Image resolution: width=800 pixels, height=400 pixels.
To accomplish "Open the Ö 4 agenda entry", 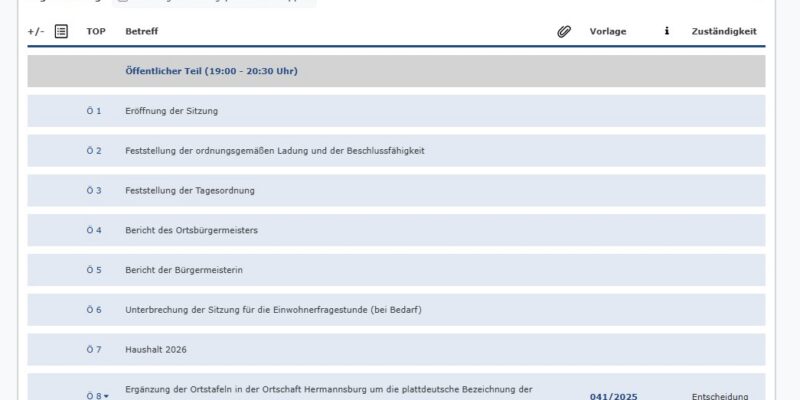I will click(x=94, y=230).
